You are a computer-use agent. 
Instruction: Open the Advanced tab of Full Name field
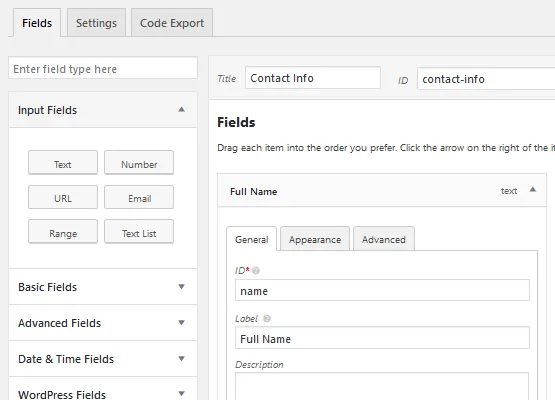tap(384, 239)
